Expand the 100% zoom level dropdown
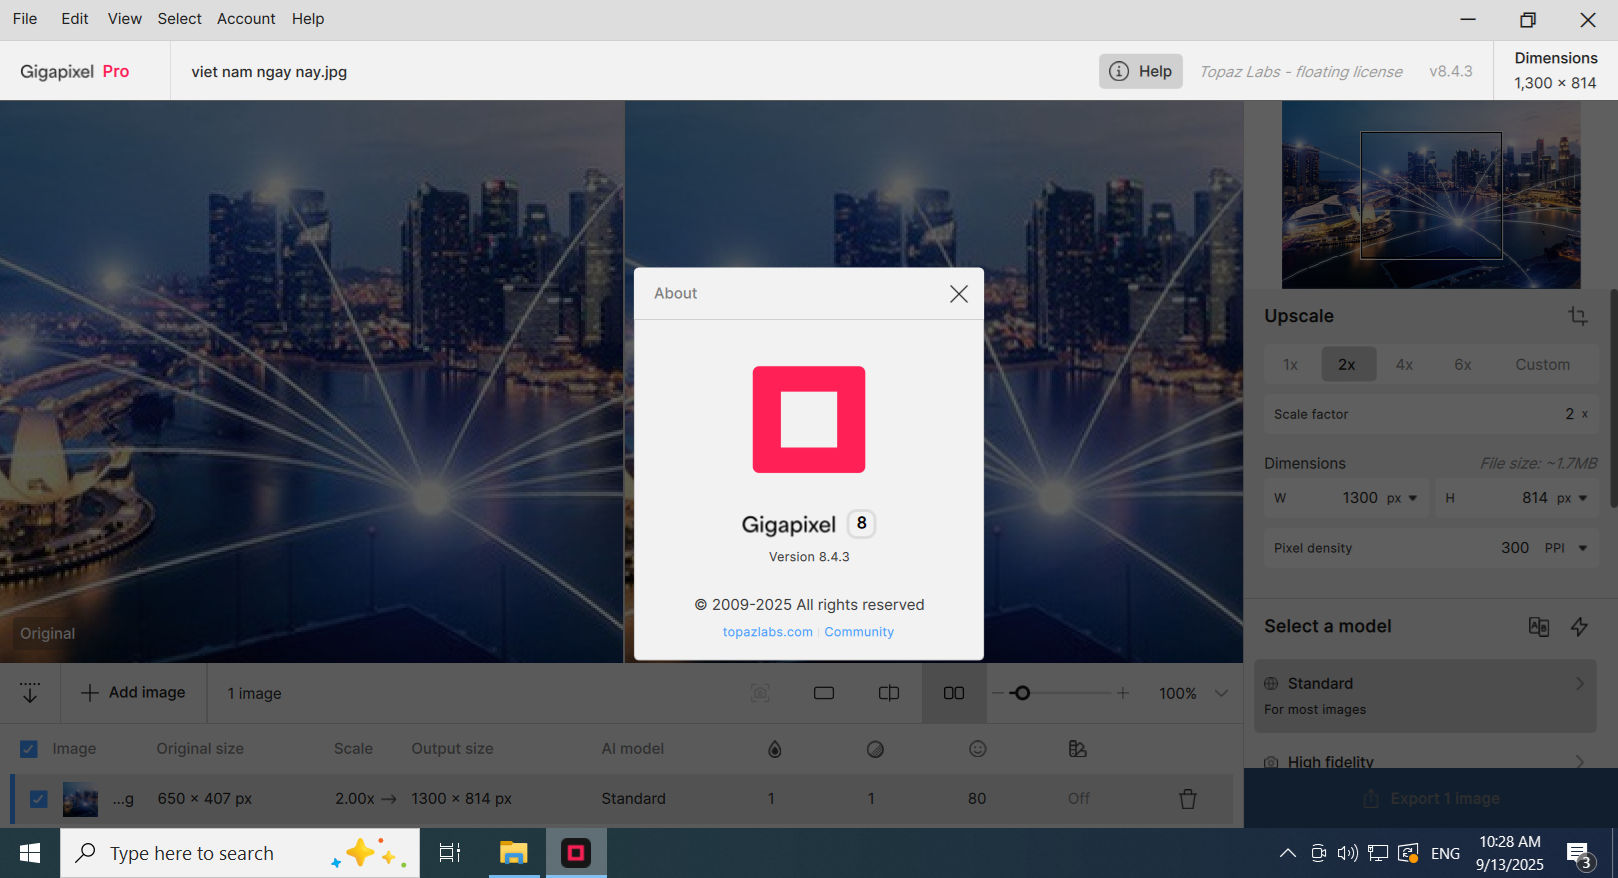1618x878 pixels. point(1221,693)
